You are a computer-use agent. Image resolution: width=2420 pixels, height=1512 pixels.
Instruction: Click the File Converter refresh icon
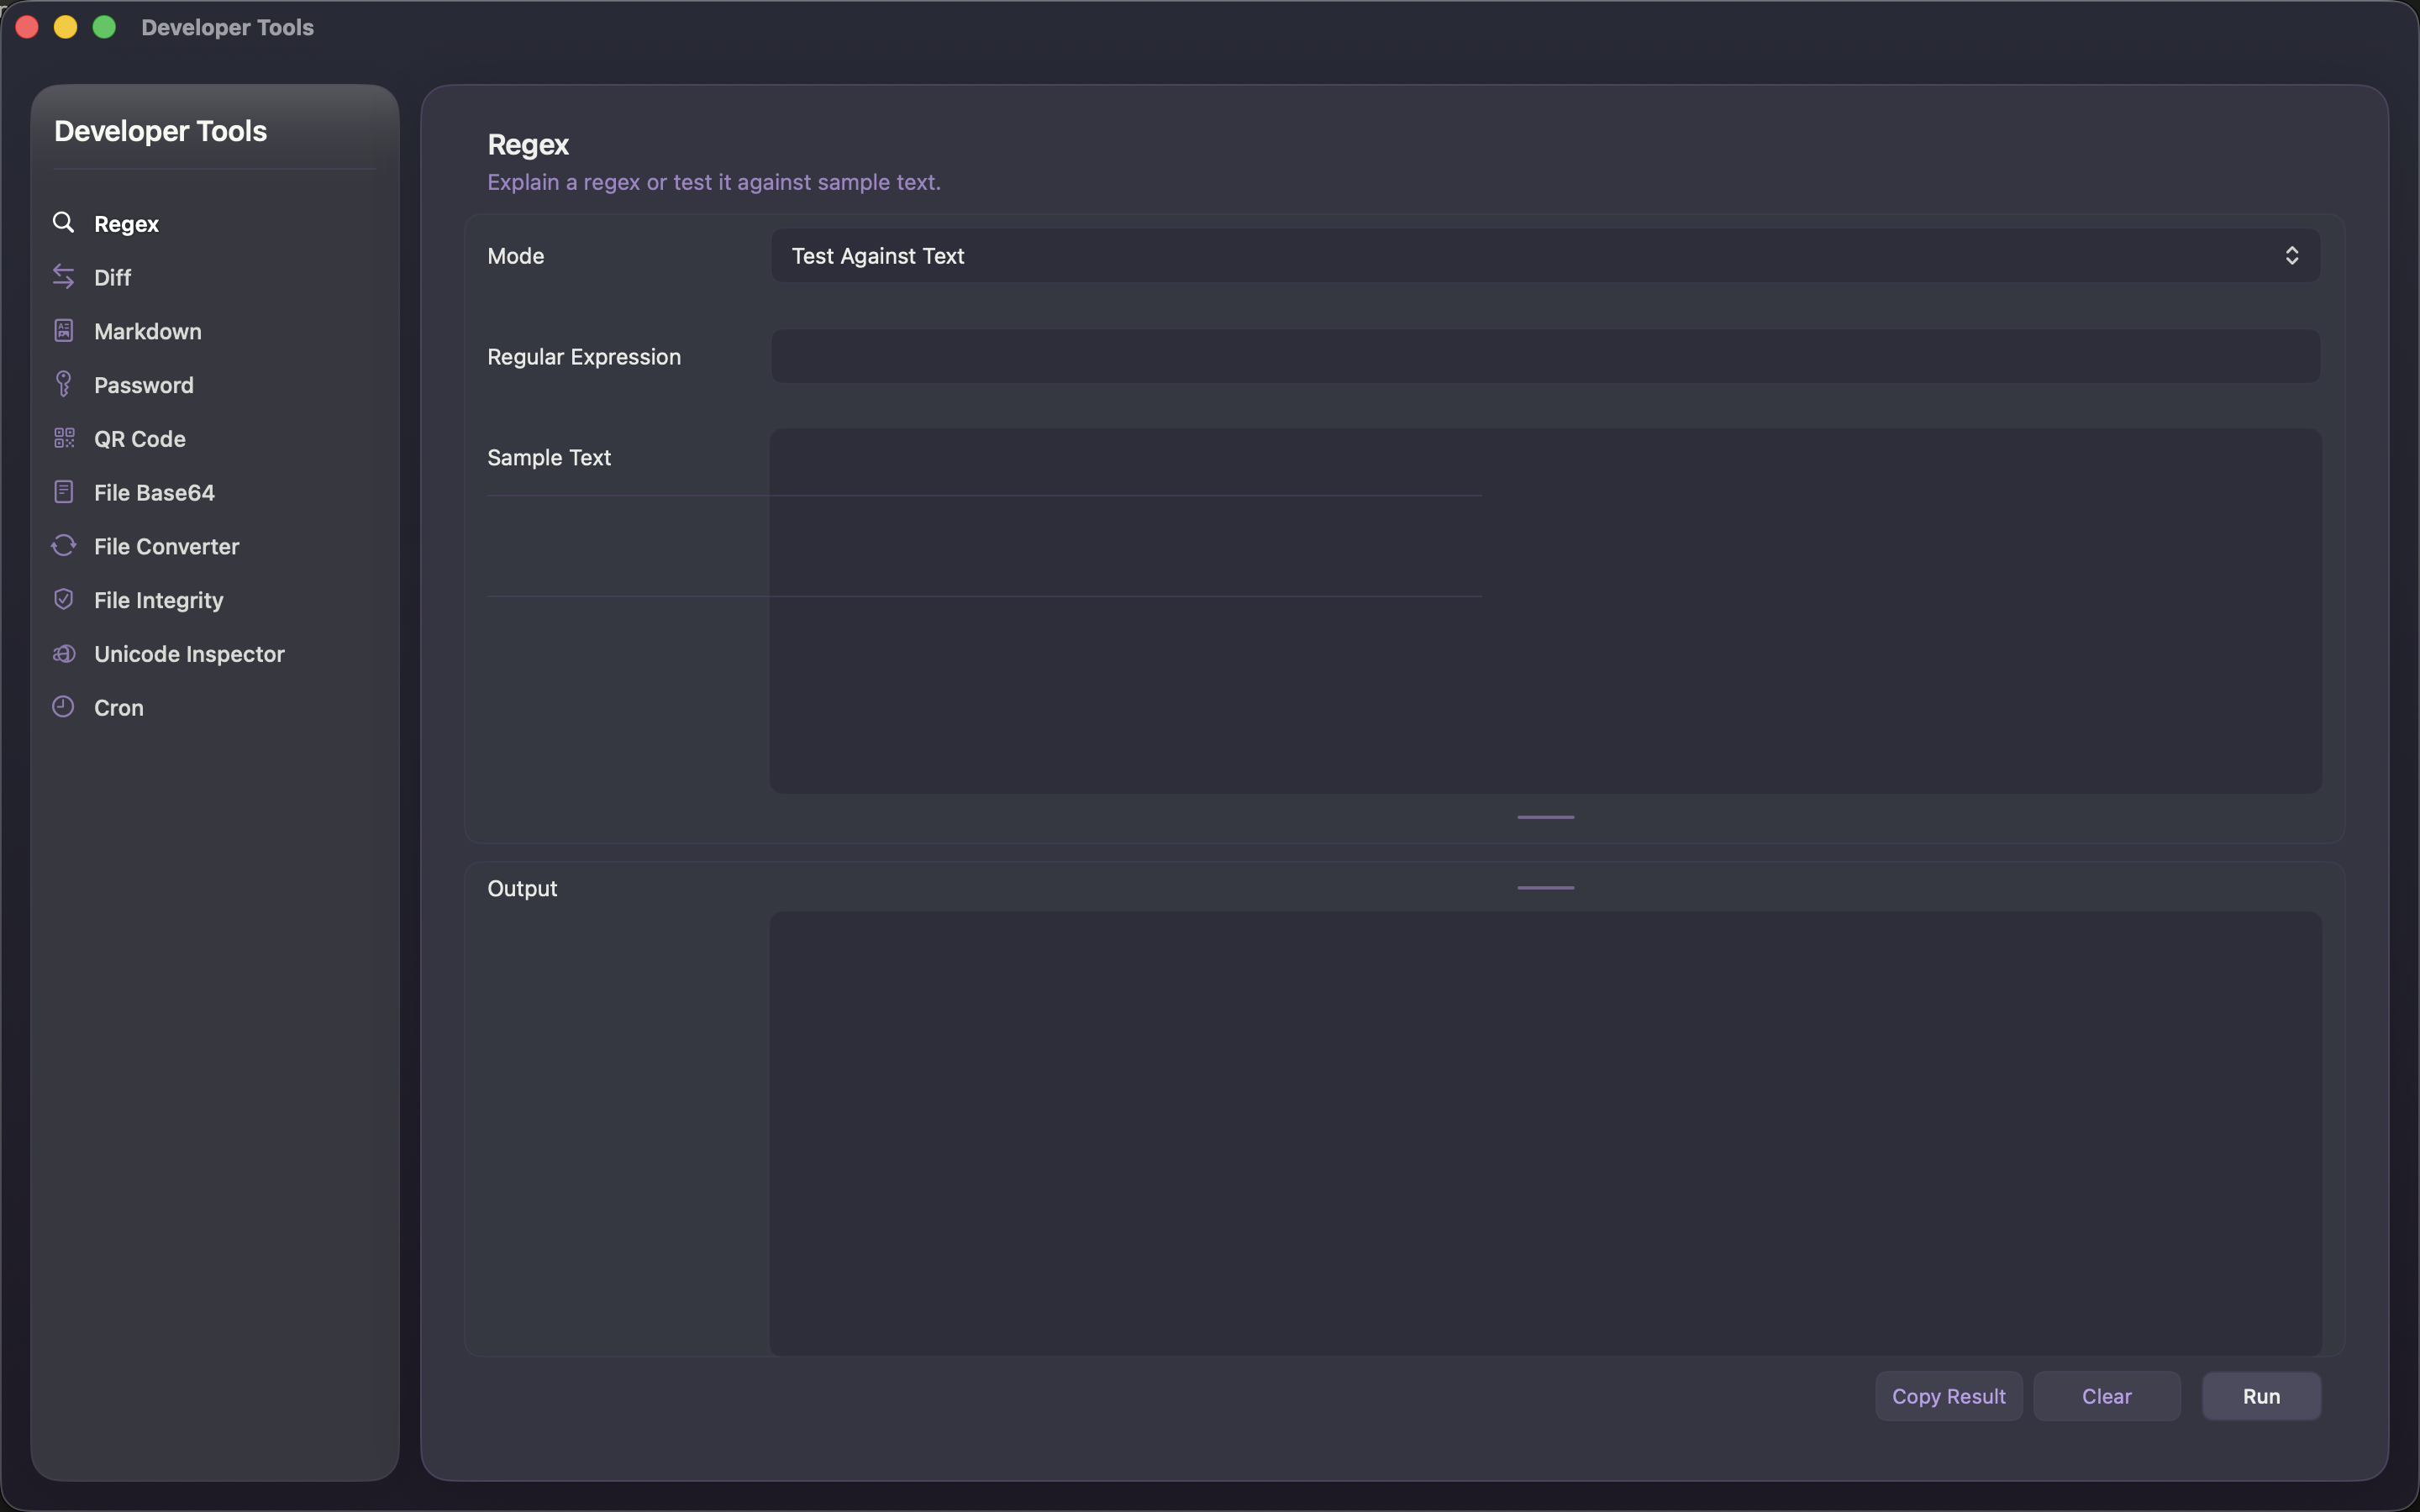(x=63, y=546)
